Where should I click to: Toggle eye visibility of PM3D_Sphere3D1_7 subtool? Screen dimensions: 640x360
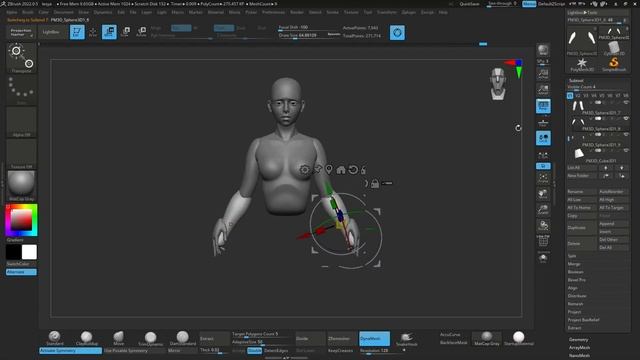pyautogui.click(x=626, y=102)
